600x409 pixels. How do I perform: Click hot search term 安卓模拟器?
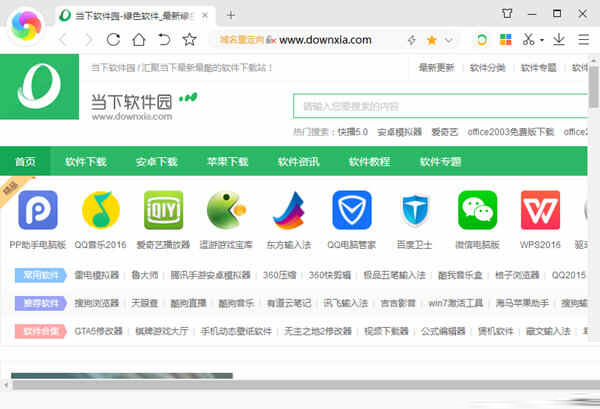tap(399, 132)
